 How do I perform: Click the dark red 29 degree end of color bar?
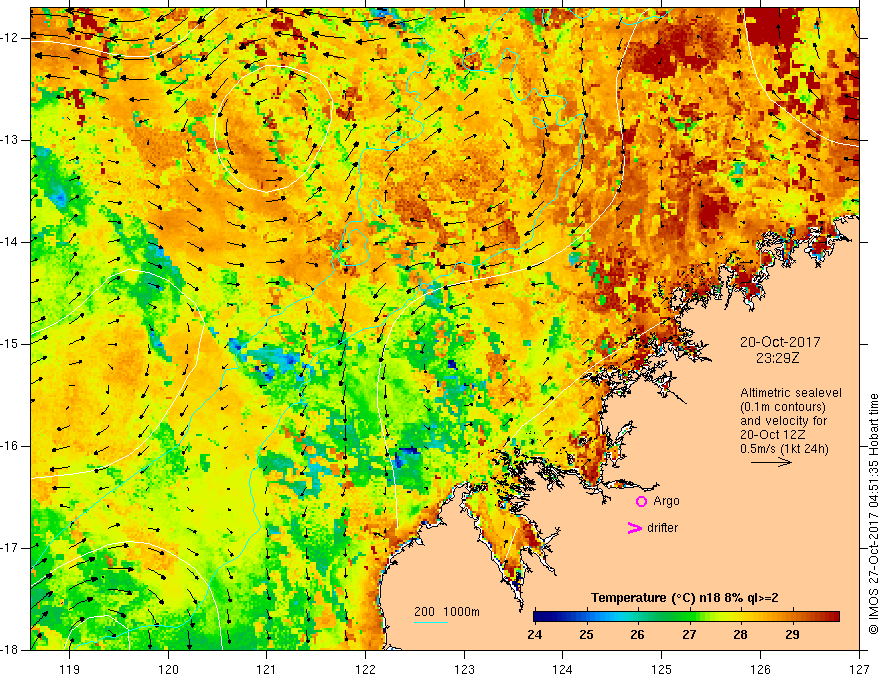(833, 617)
